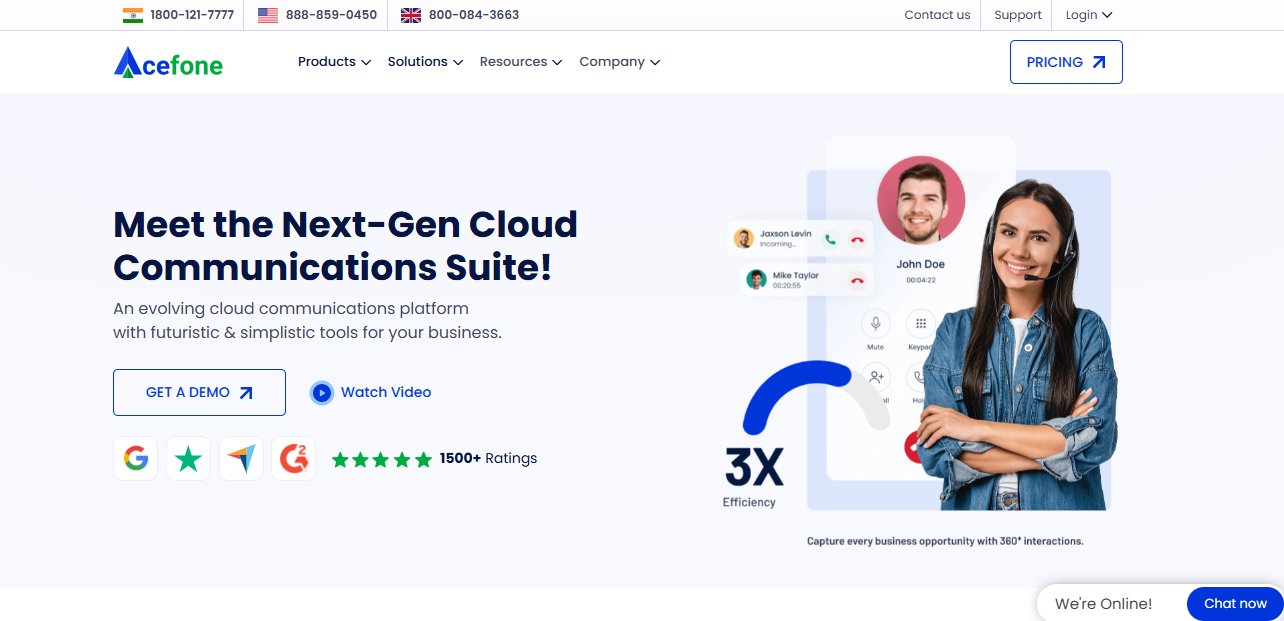Expand the Products dropdown menu
The width and height of the screenshot is (1284, 621).
pos(334,62)
